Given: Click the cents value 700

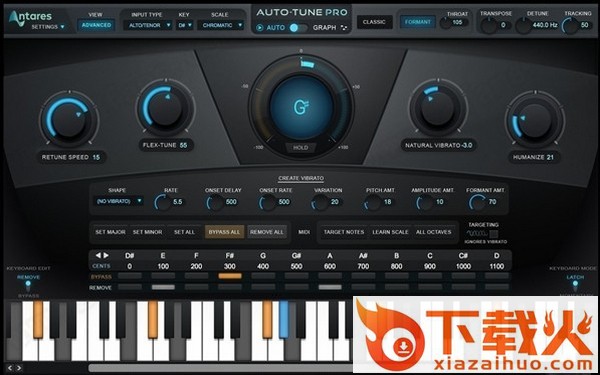Looking at the screenshot, I should [x=363, y=266].
